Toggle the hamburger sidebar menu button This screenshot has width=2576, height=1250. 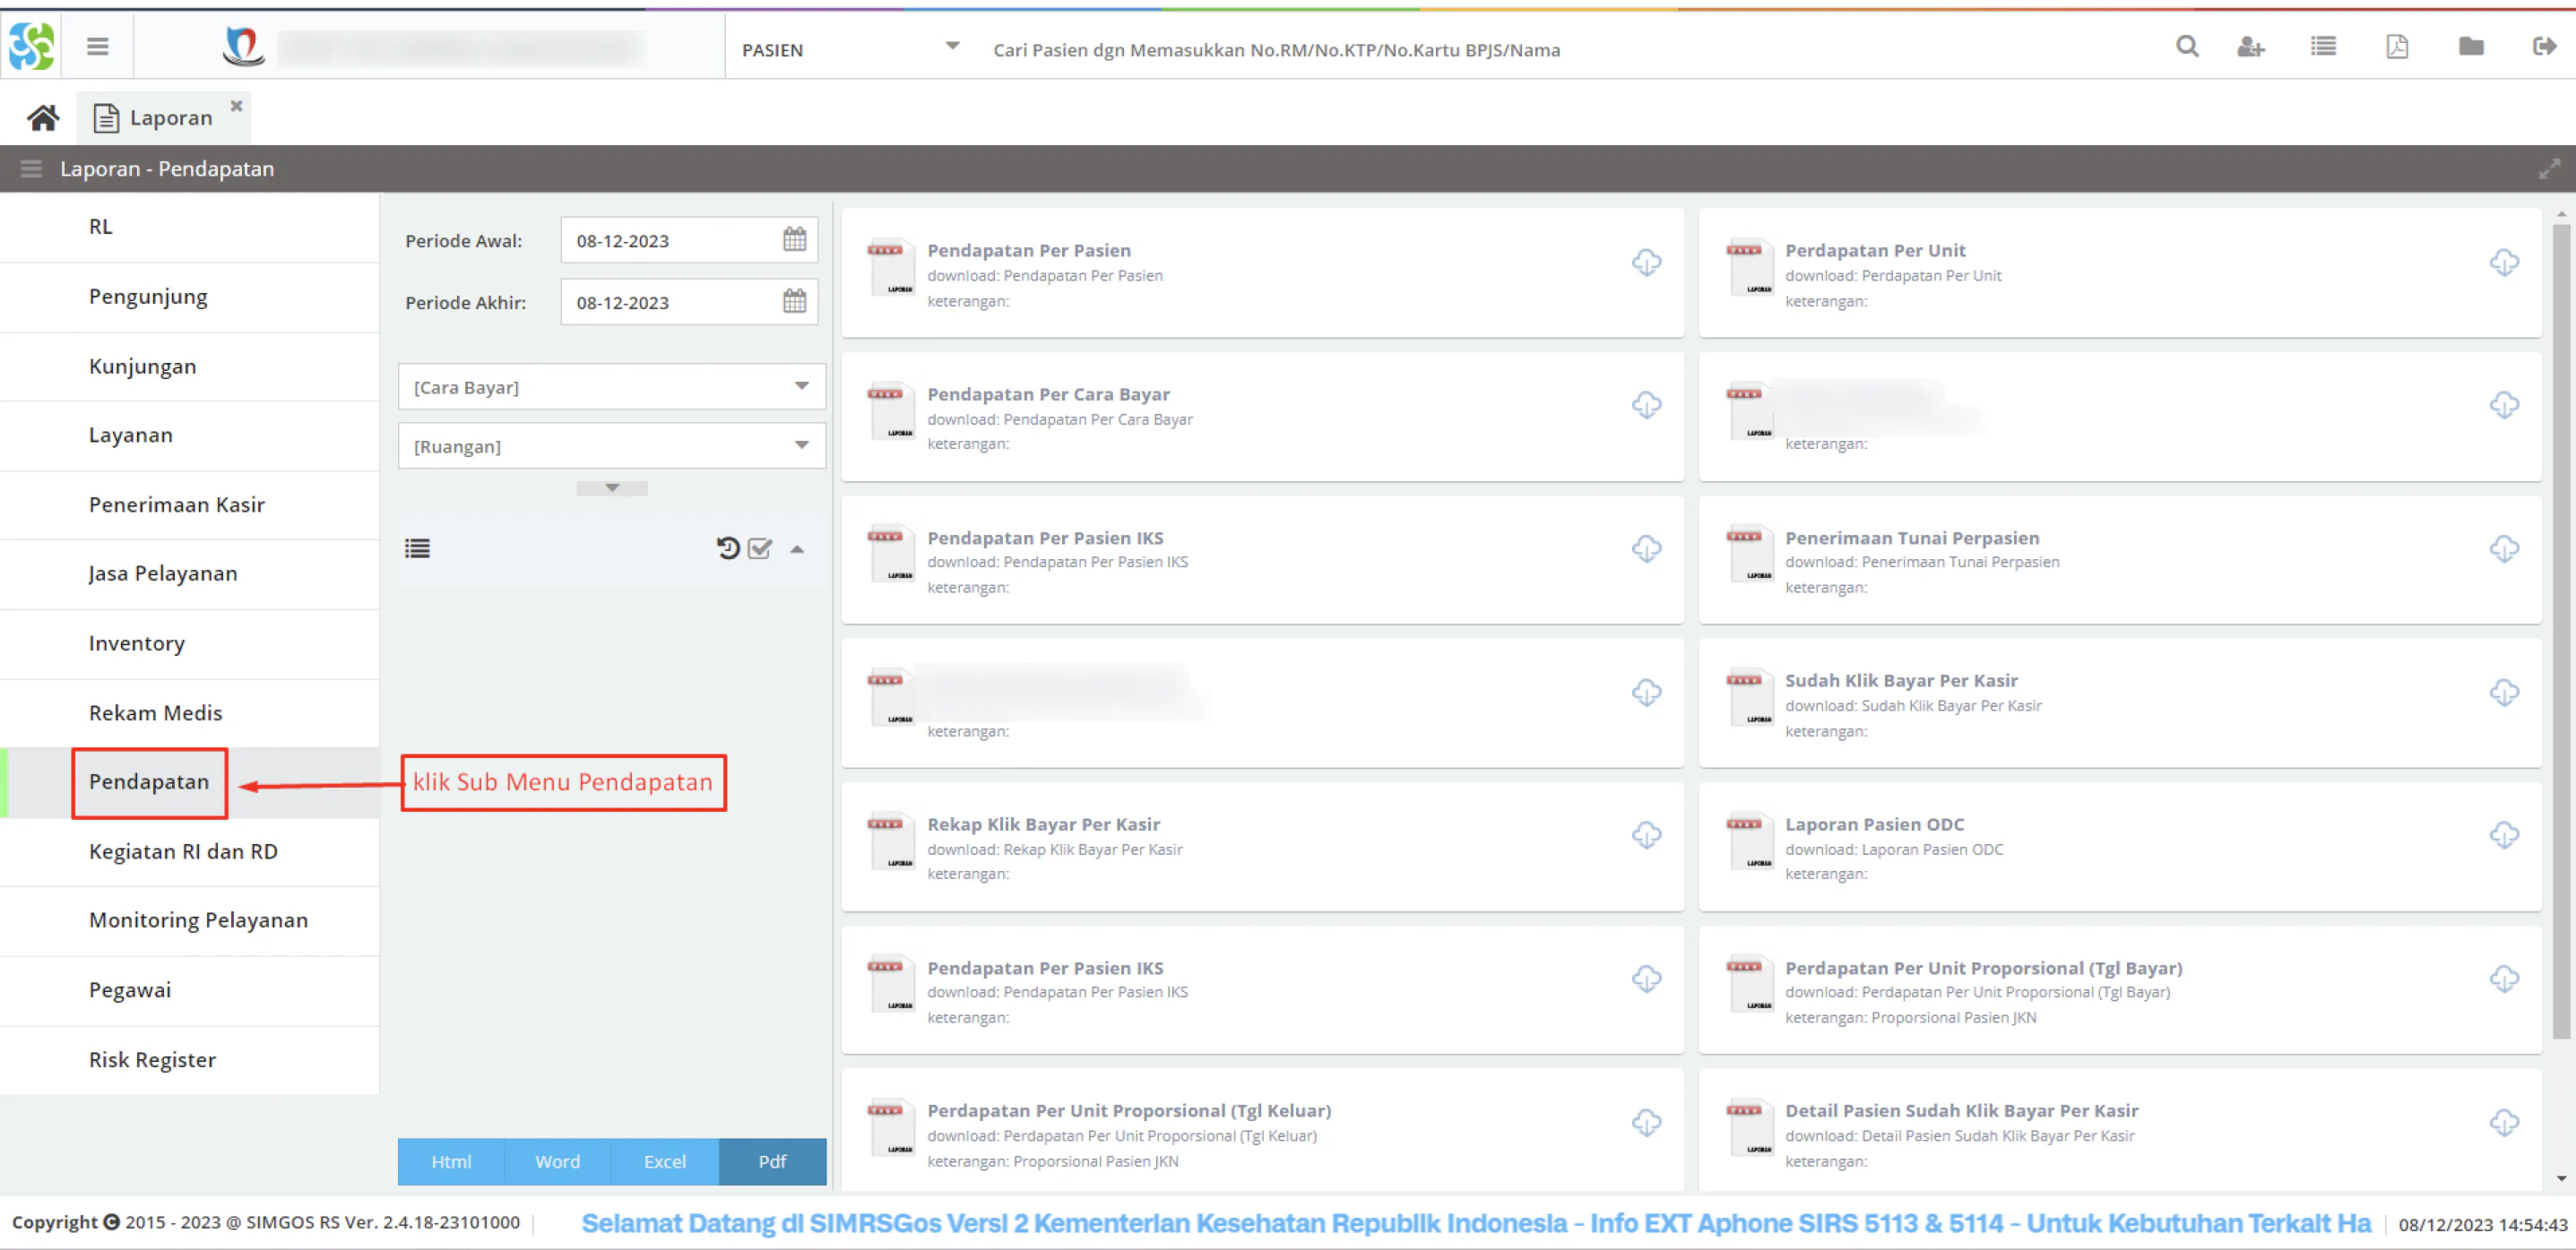tap(97, 47)
